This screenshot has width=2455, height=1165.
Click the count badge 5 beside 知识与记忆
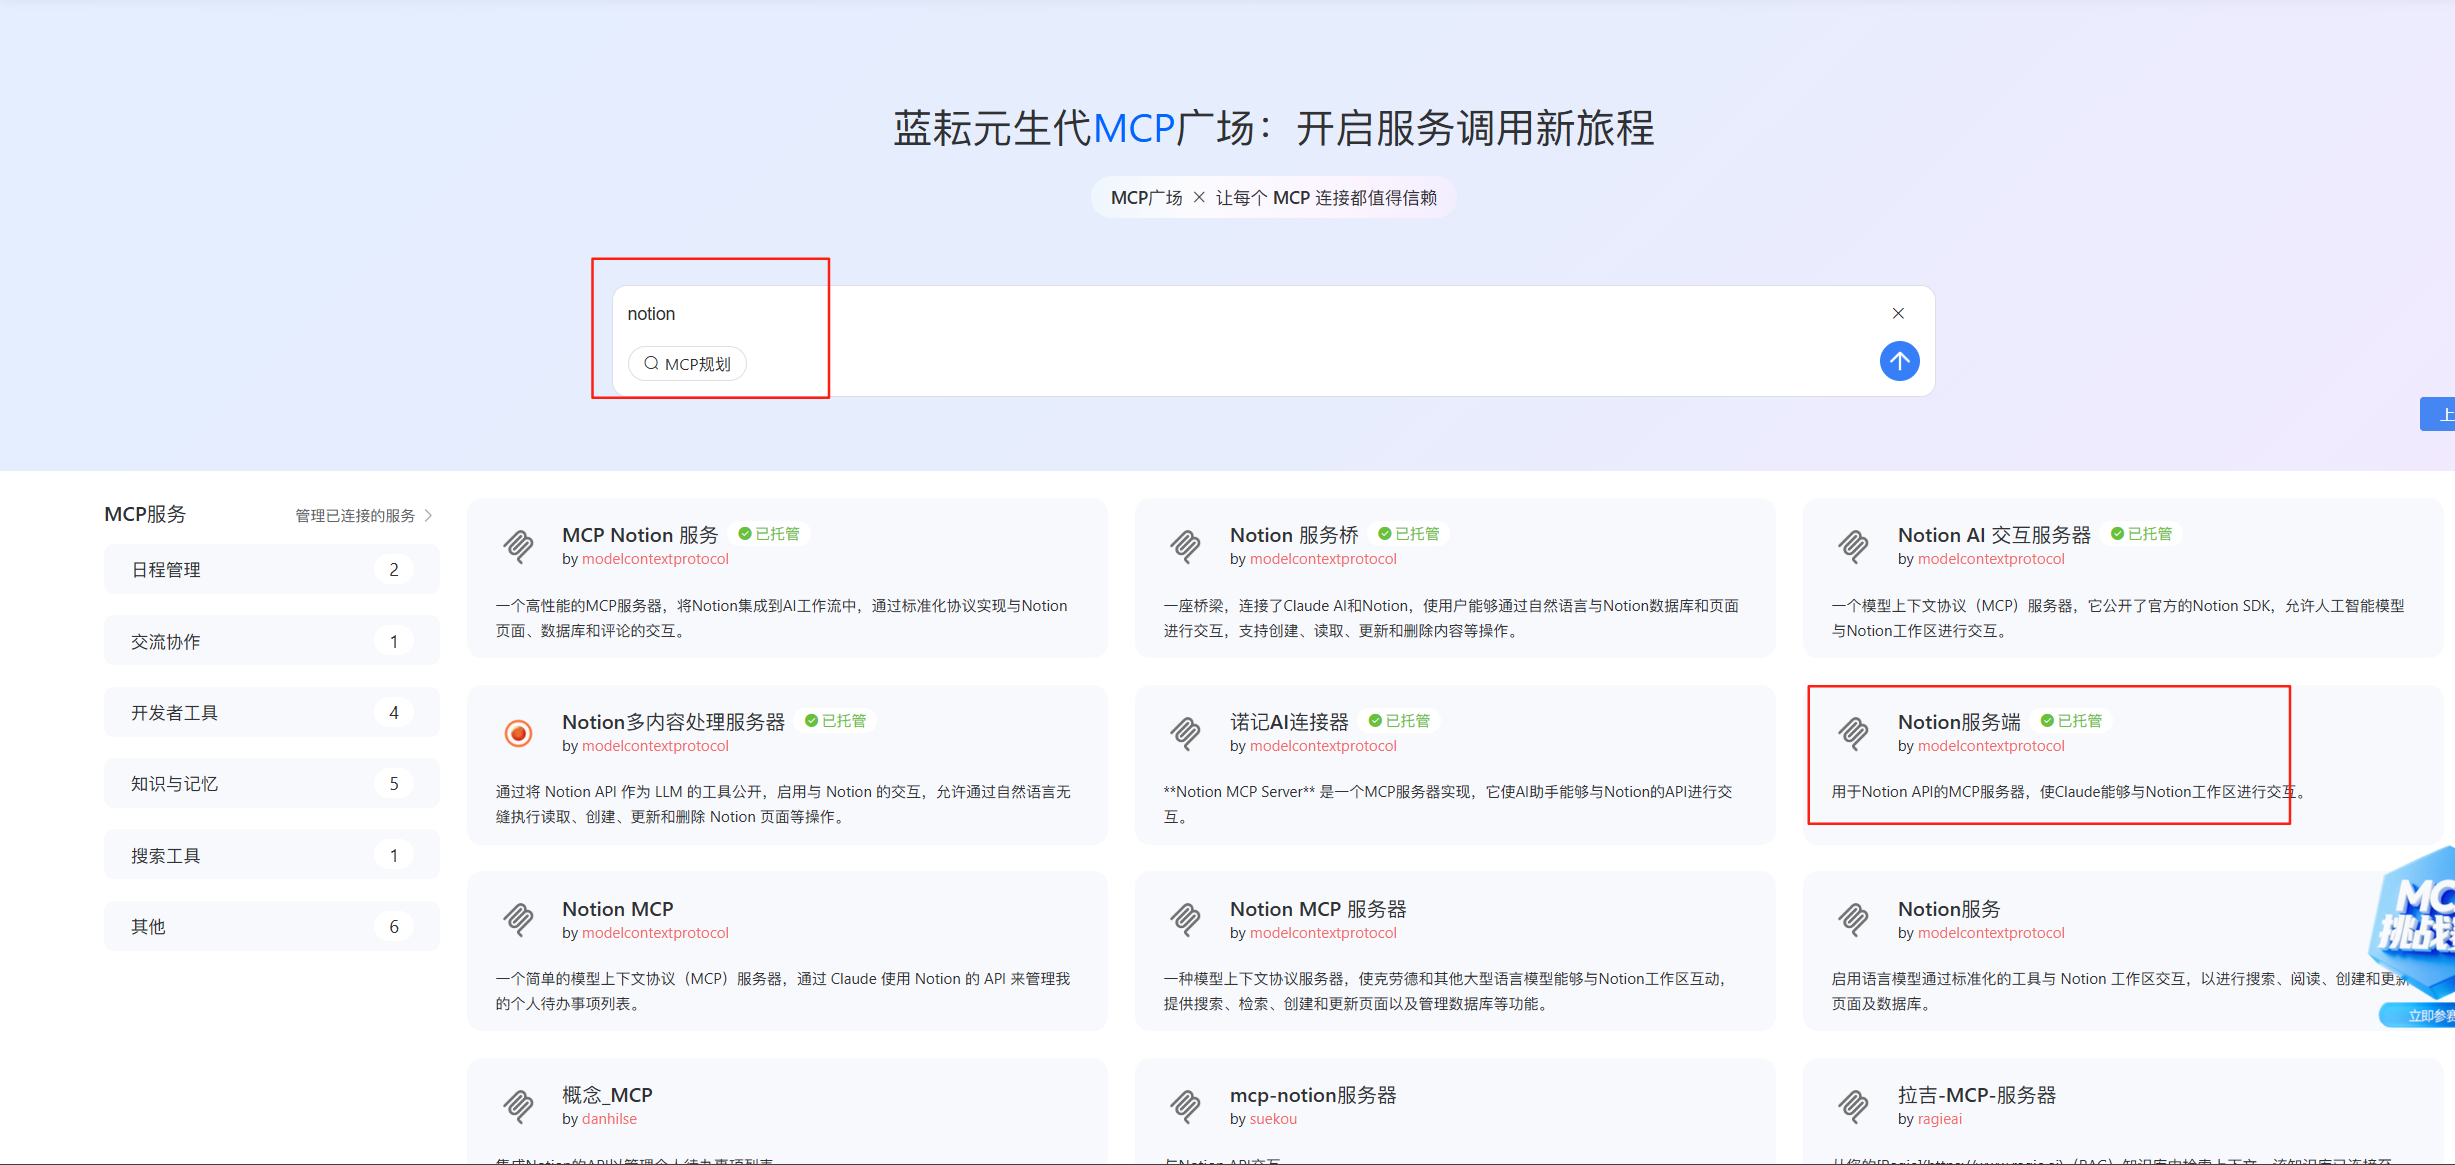(394, 784)
